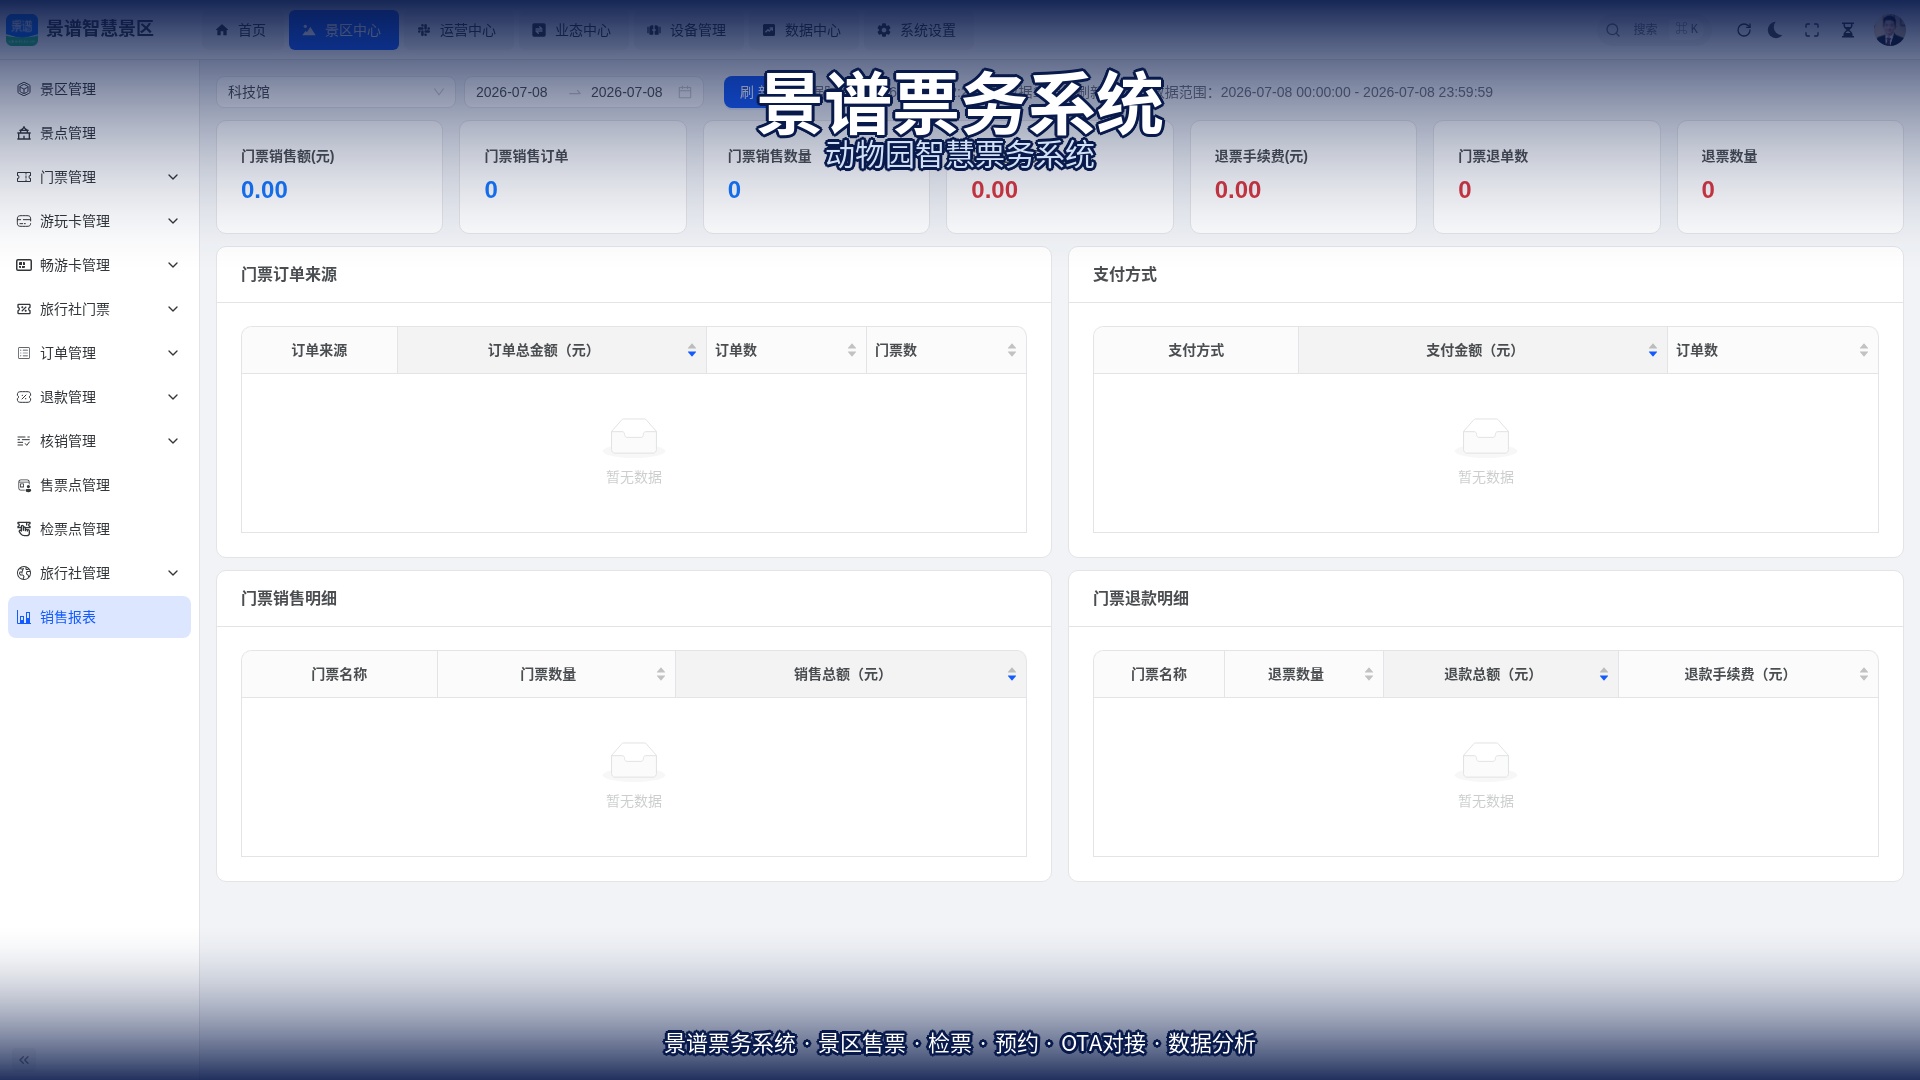The width and height of the screenshot is (1920, 1080).
Task: Focus the 搜索 search box
Action: pos(1655,30)
